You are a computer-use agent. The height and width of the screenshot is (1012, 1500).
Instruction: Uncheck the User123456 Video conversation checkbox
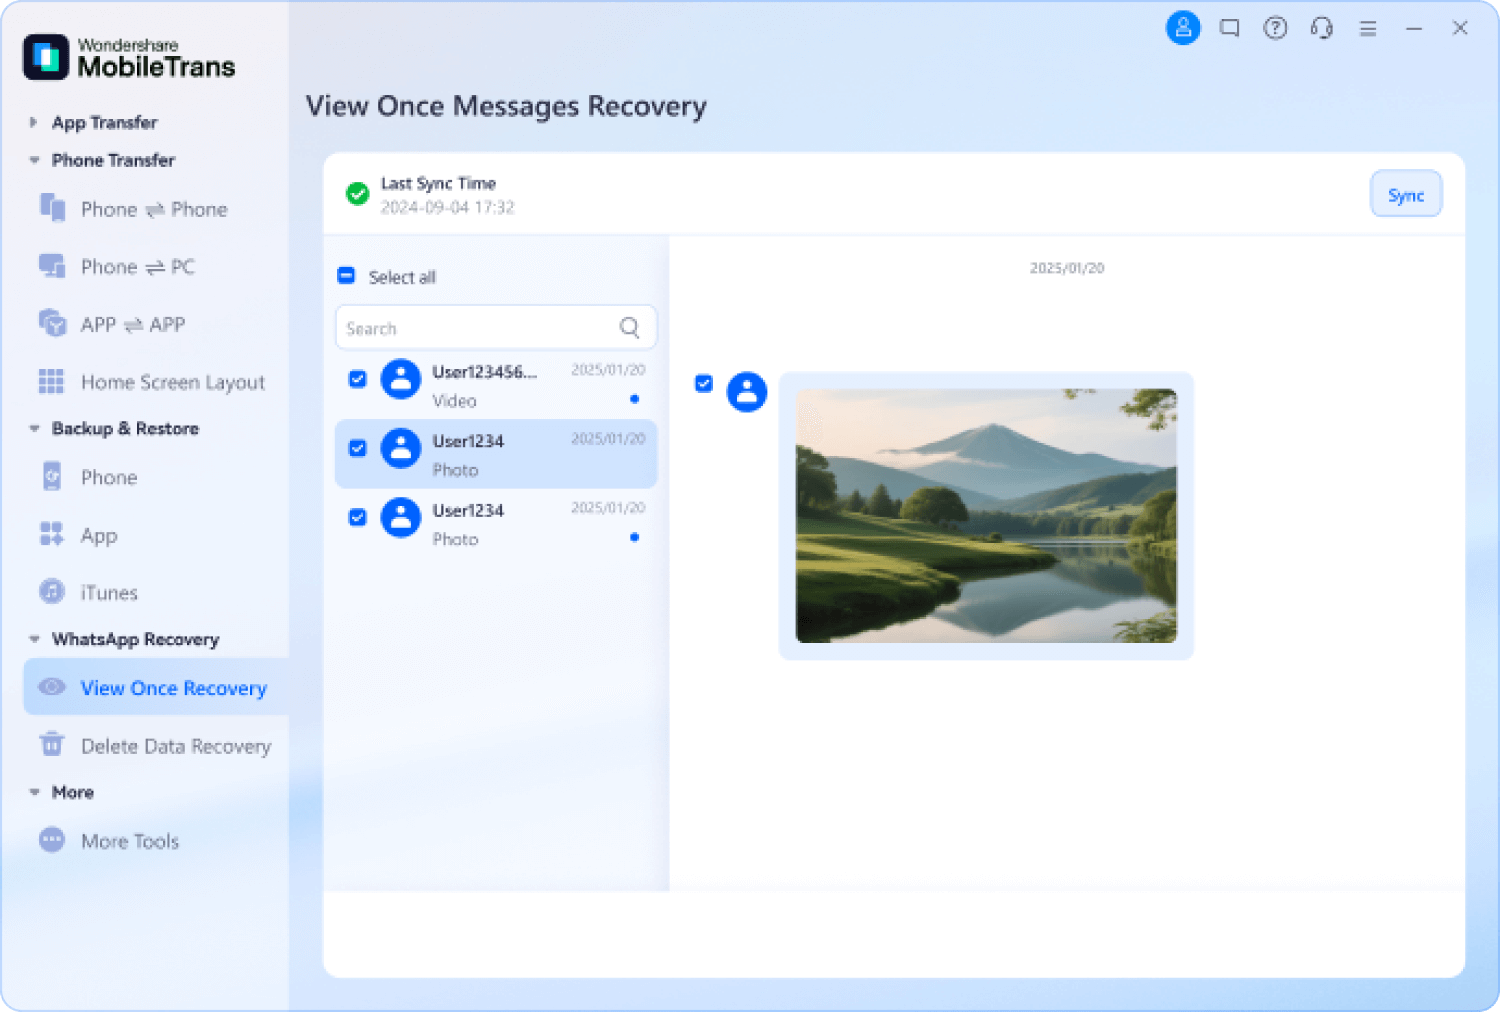tap(357, 379)
